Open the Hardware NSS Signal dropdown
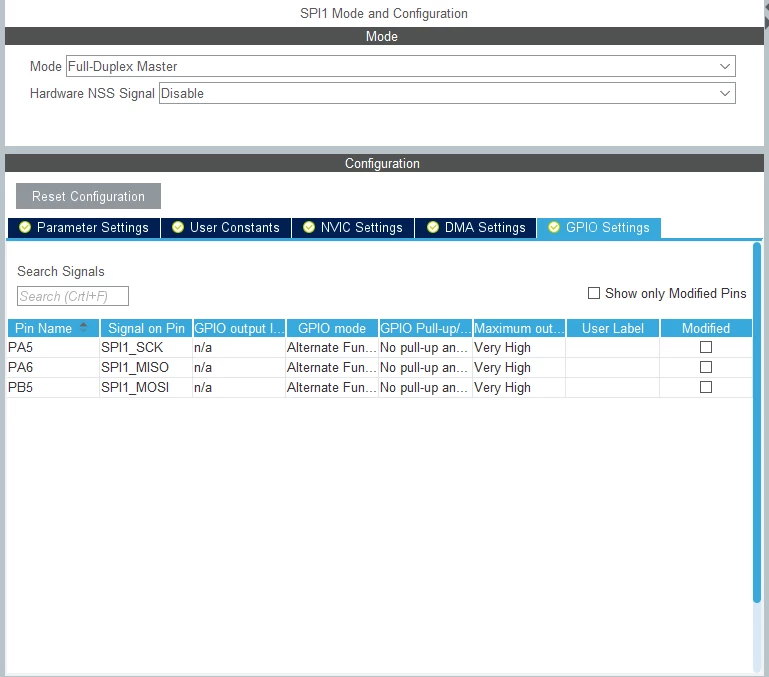 pyautogui.click(x=447, y=93)
